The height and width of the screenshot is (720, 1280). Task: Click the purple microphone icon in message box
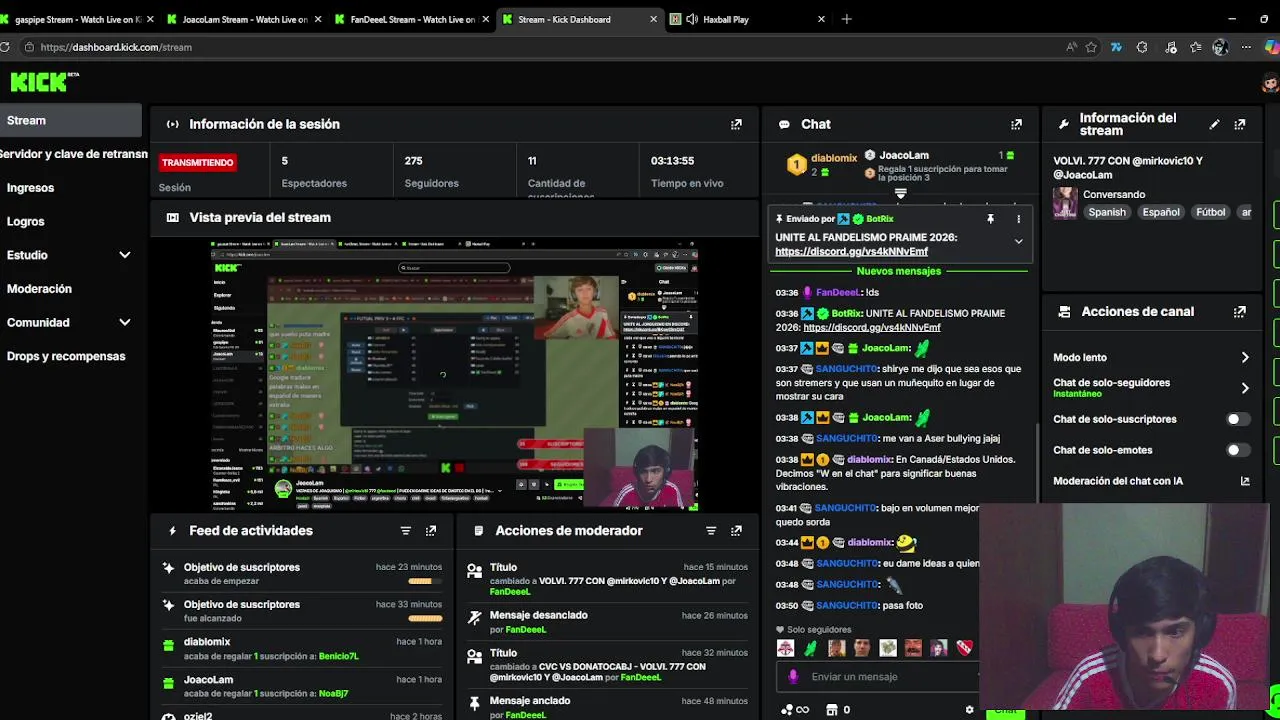point(793,677)
